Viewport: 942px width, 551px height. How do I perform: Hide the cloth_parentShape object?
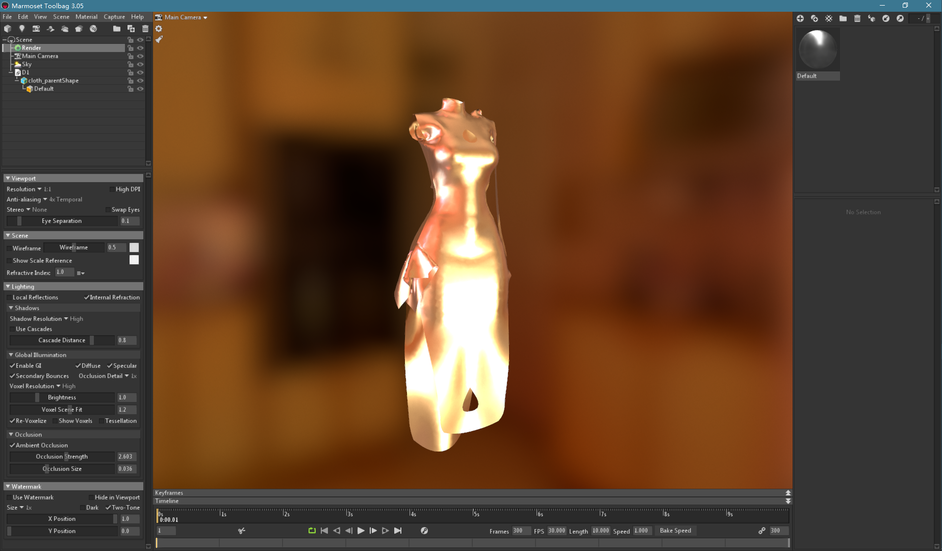pyautogui.click(x=140, y=81)
